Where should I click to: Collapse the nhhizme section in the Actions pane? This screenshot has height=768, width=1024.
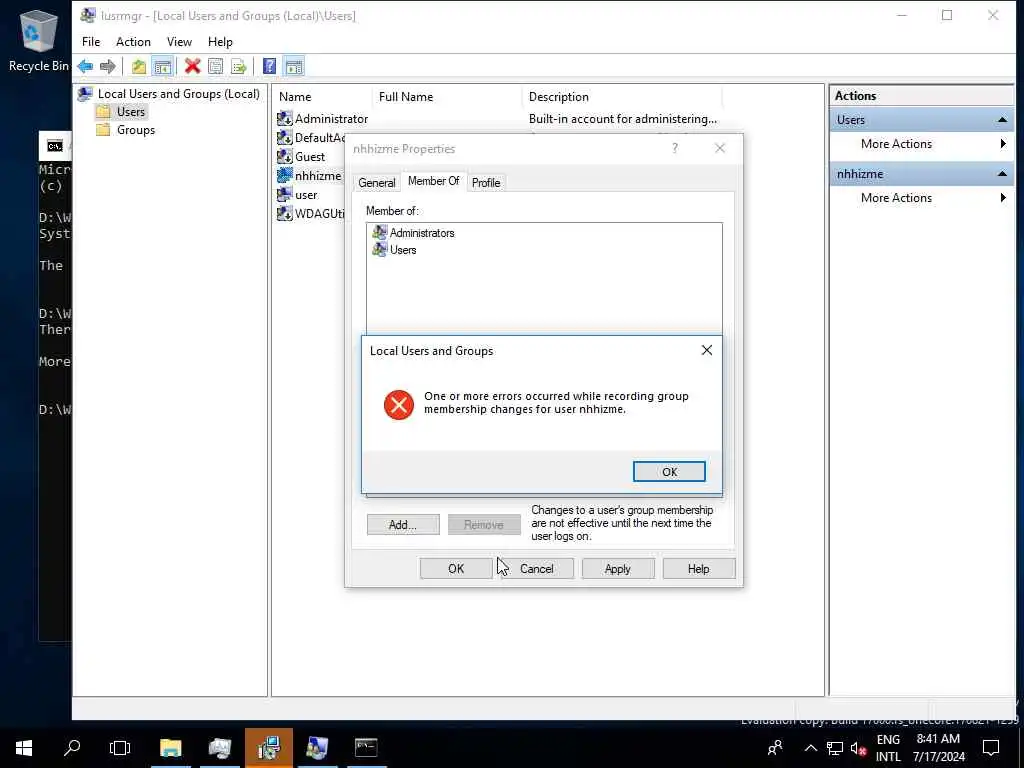[1002, 174]
